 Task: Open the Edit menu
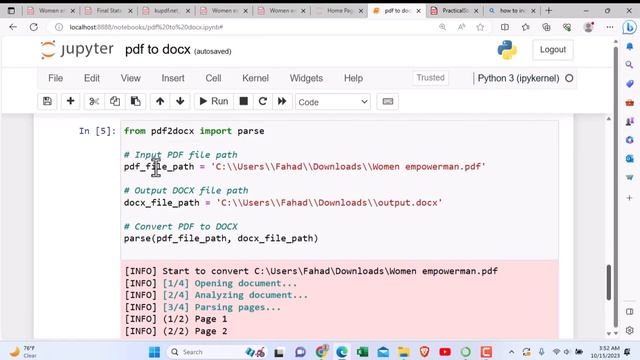(92, 78)
